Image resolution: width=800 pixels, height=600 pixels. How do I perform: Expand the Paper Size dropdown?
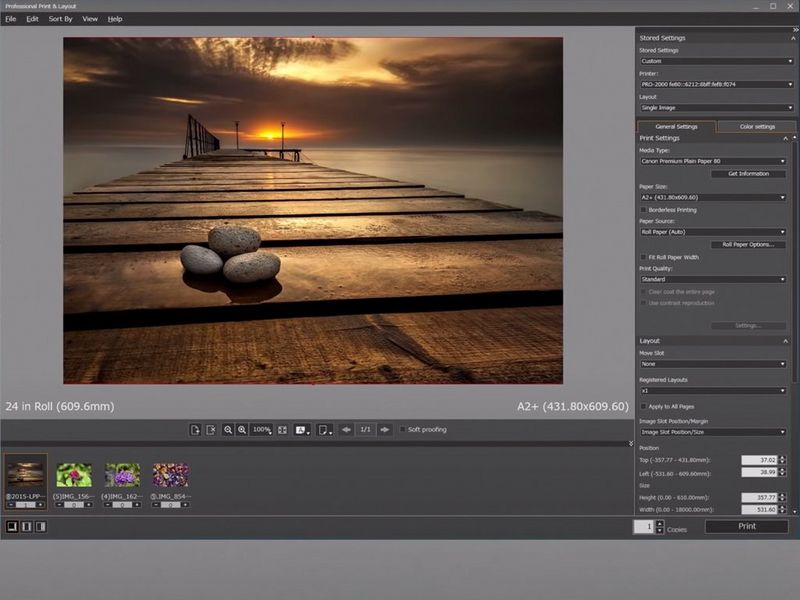tap(712, 197)
